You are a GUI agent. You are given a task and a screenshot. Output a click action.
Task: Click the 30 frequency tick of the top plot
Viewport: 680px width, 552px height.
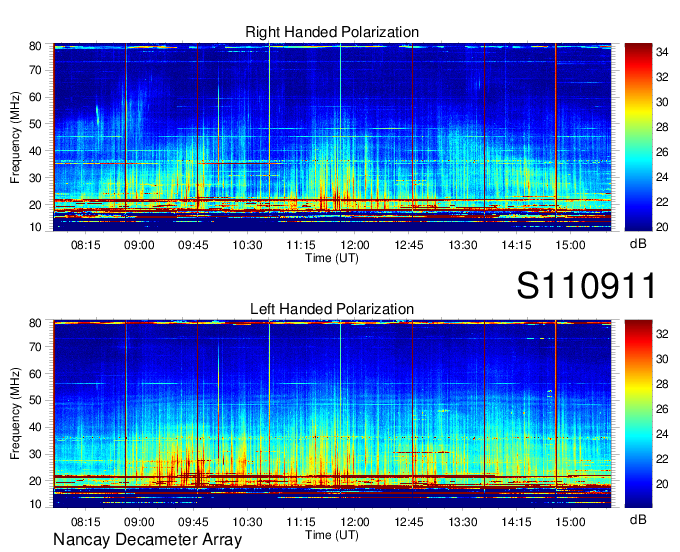pos(35,178)
